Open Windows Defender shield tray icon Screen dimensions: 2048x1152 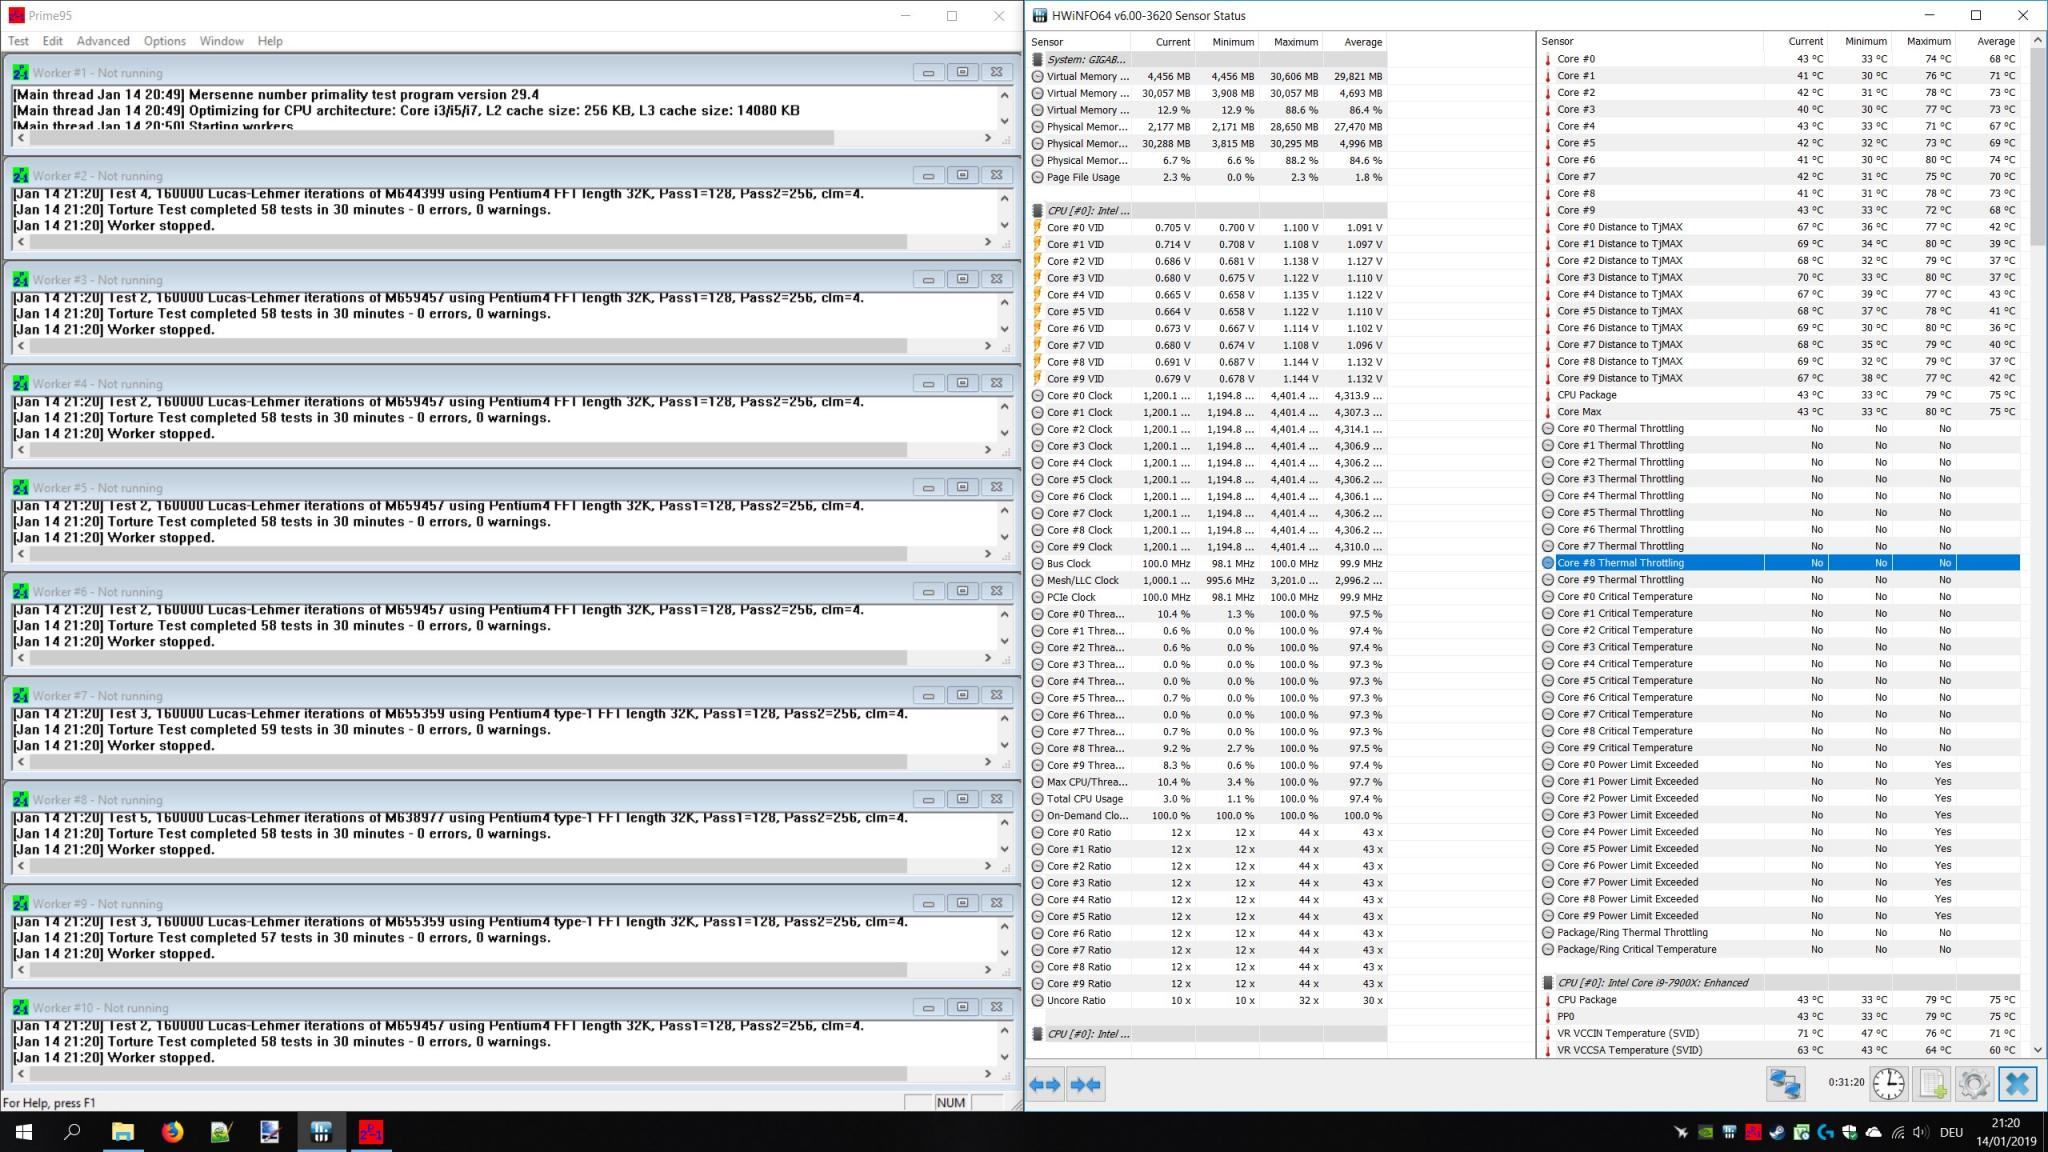pos(1849,1132)
